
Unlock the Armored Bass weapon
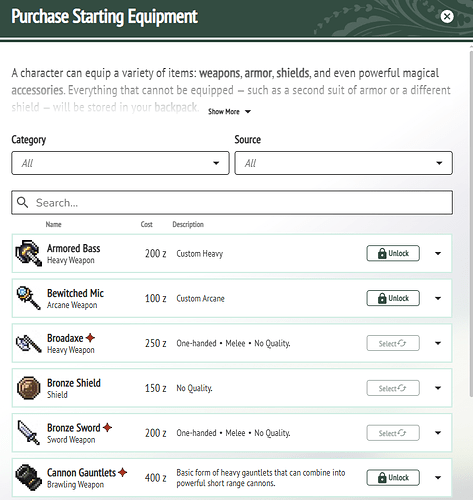pos(393,253)
